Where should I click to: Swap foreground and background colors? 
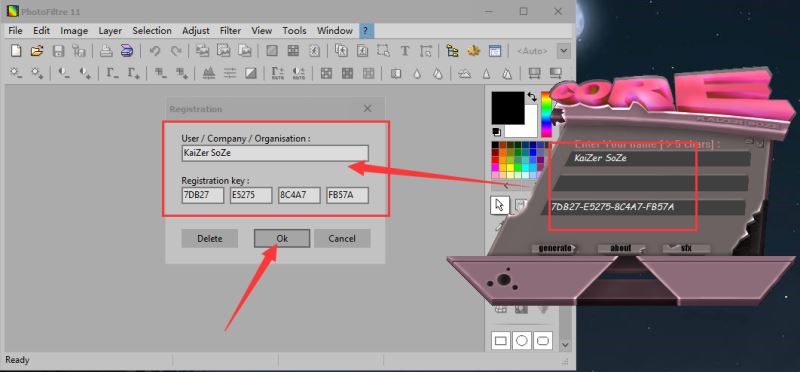tap(532, 96)
